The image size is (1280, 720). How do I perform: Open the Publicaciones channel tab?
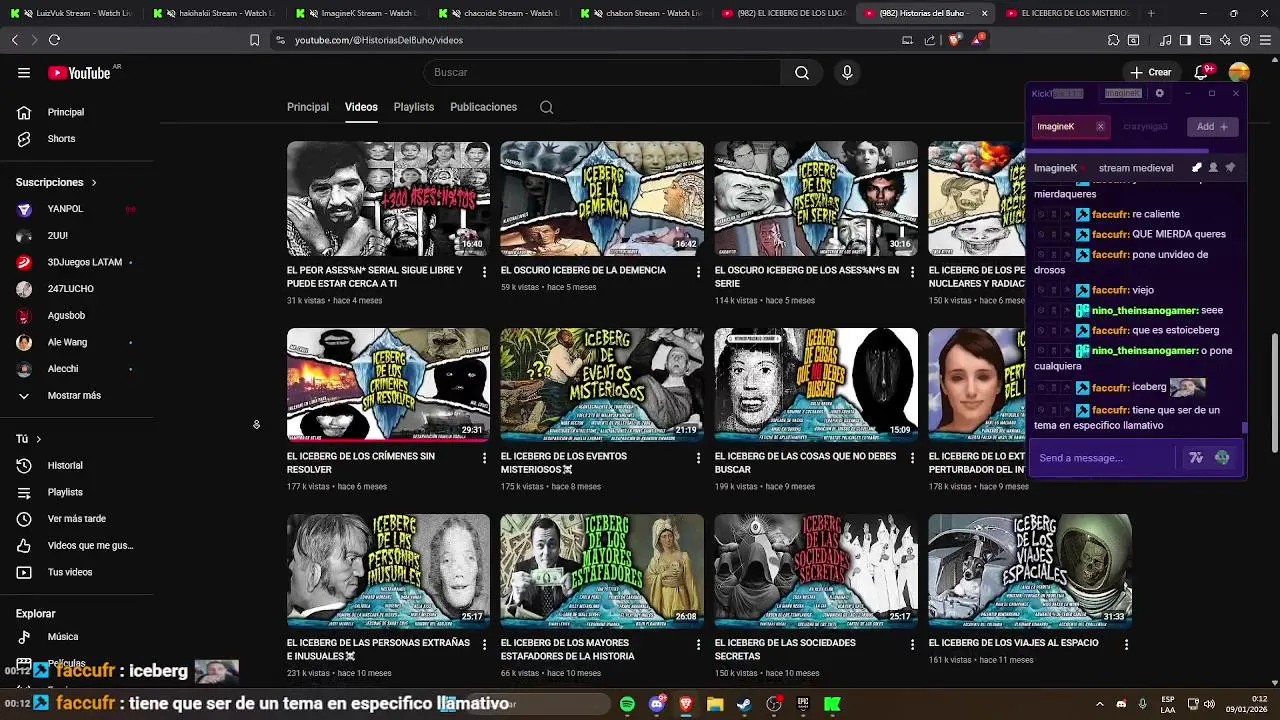tap(483, 107)
